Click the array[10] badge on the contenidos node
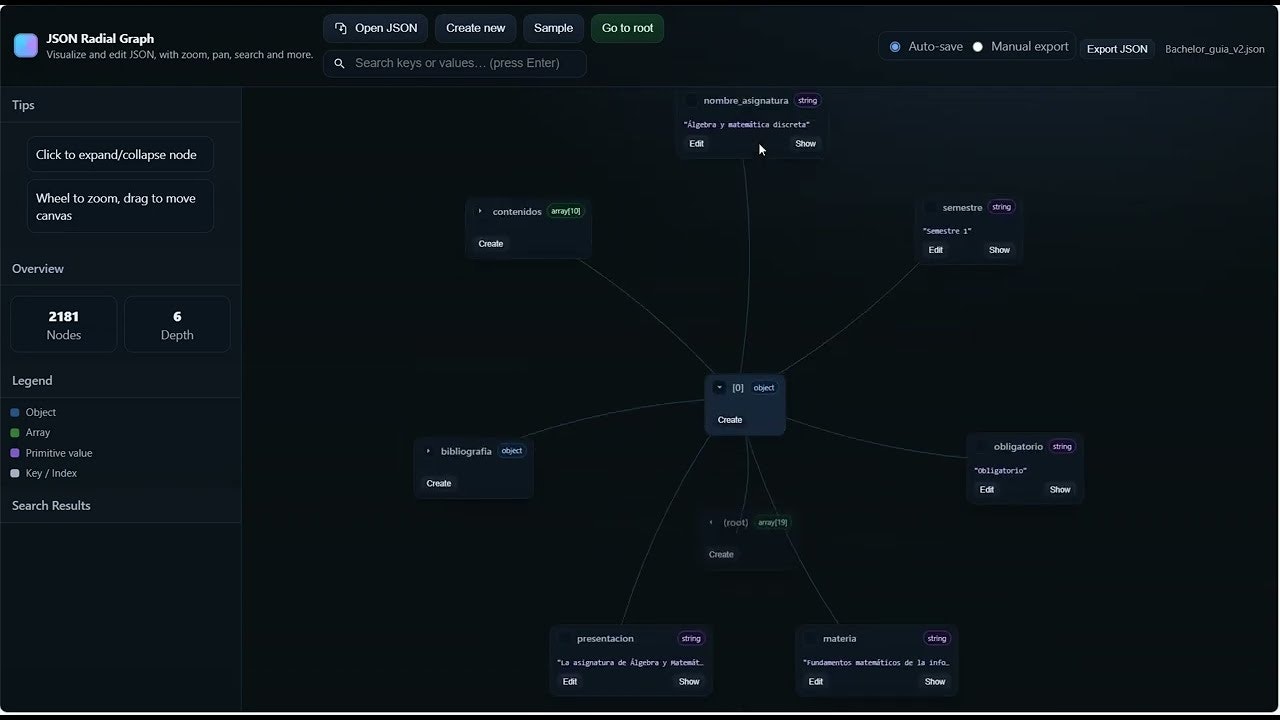Image resolution: width=1280 pixels, height=720 pixels. 566,211
